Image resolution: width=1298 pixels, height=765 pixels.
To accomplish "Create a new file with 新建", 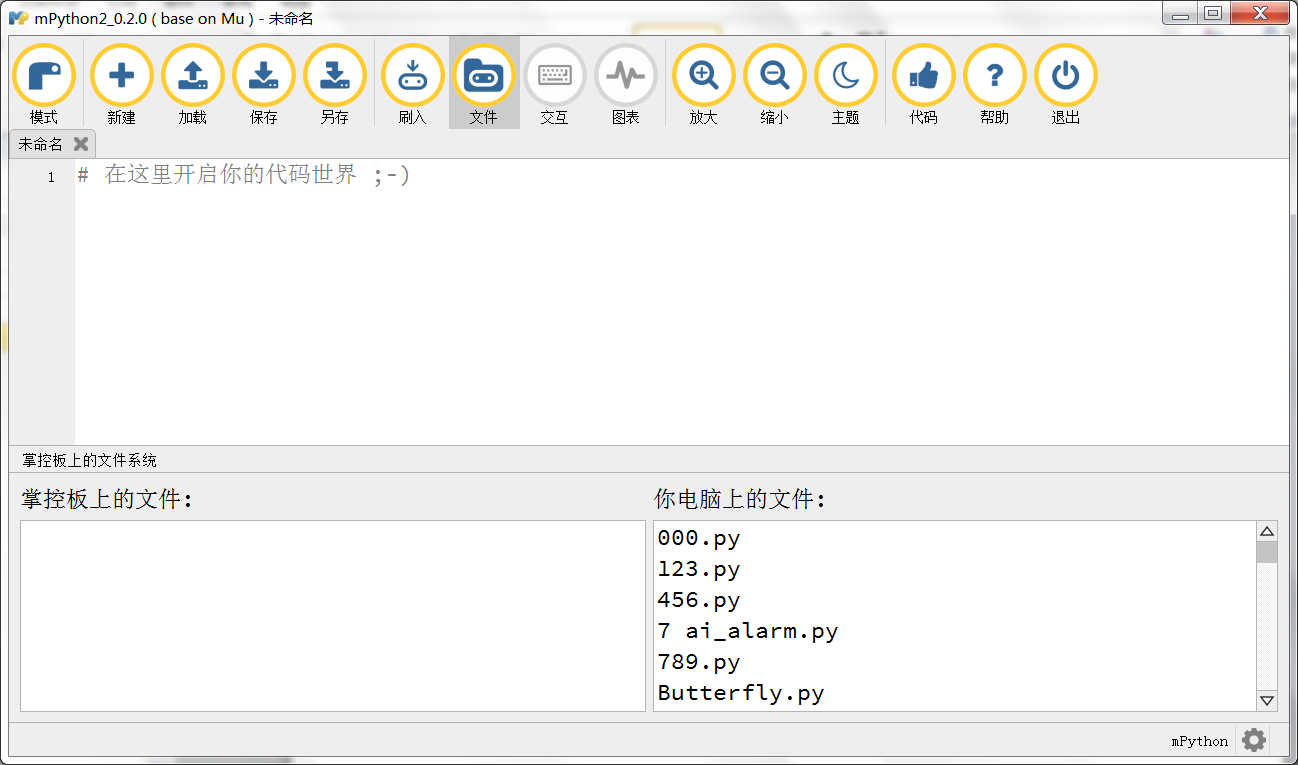I will pyautogui.click(x=121, y=83).
